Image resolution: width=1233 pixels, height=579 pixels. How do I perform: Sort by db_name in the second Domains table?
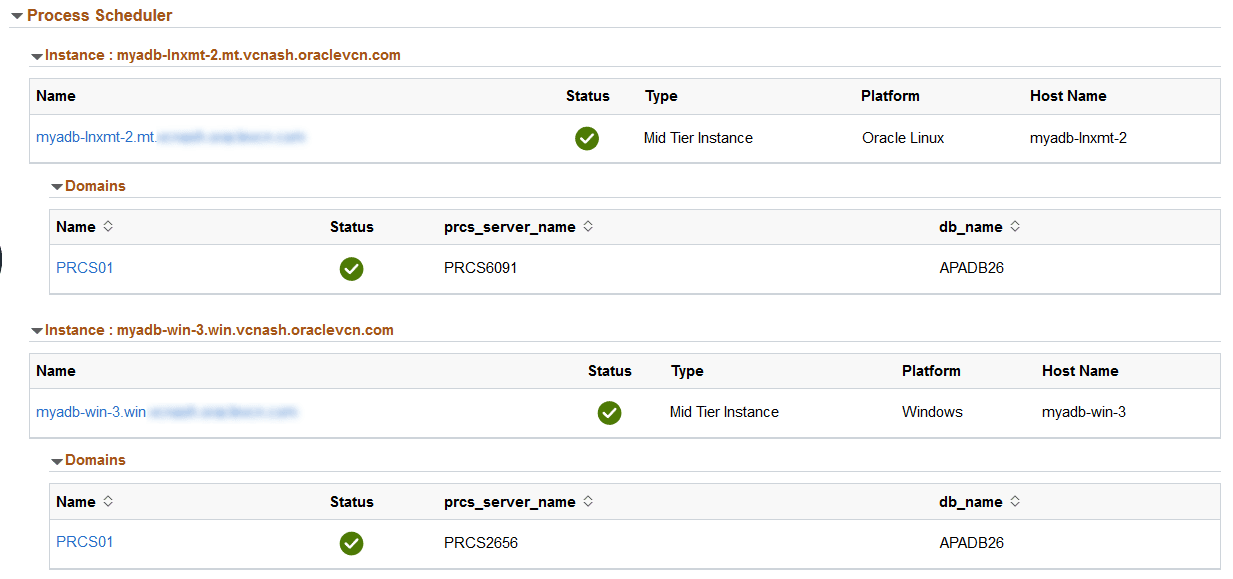(1014, 501)
